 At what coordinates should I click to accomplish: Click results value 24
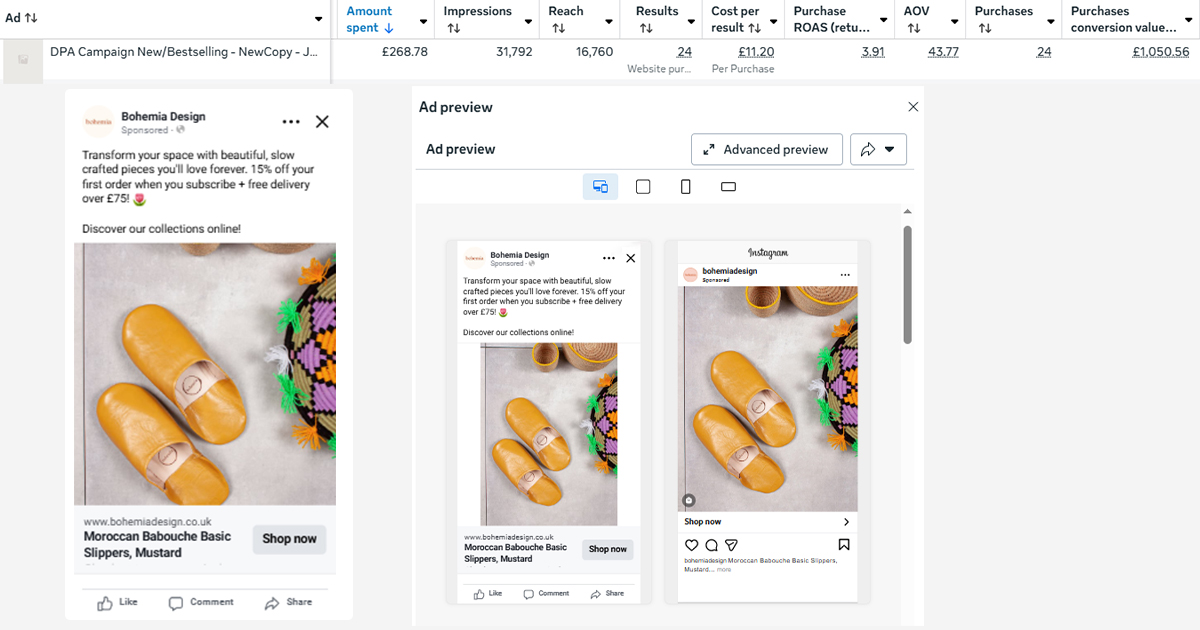pos(684,51)
